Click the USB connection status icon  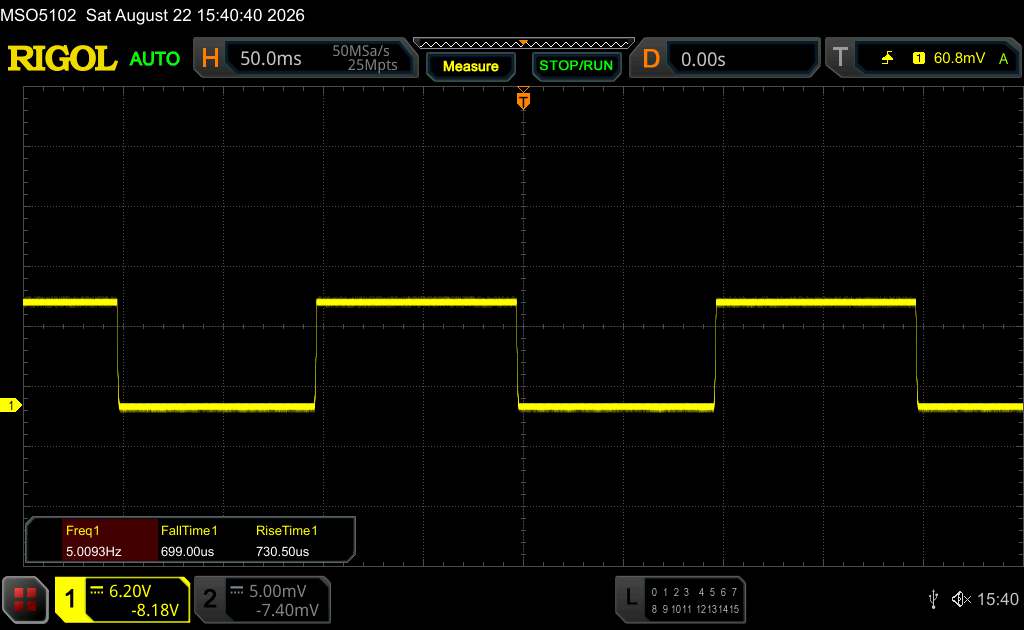click(x=933, y=599)
